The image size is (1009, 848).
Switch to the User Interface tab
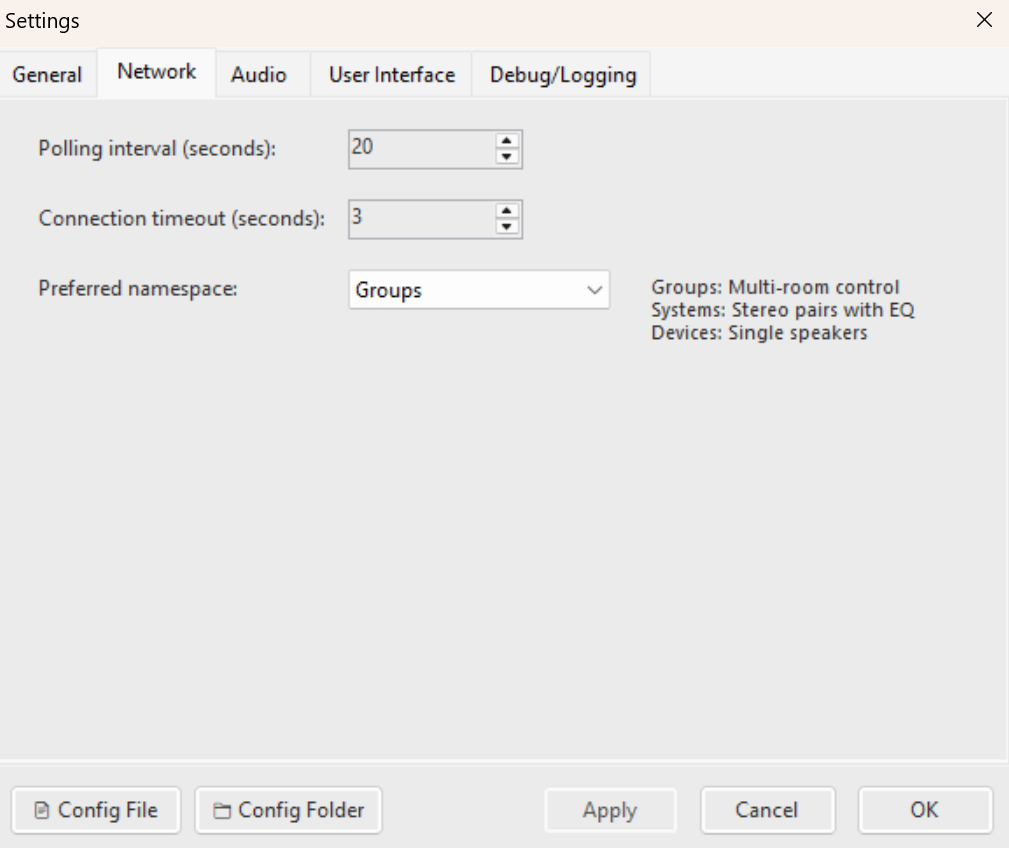tap(390, 74)
